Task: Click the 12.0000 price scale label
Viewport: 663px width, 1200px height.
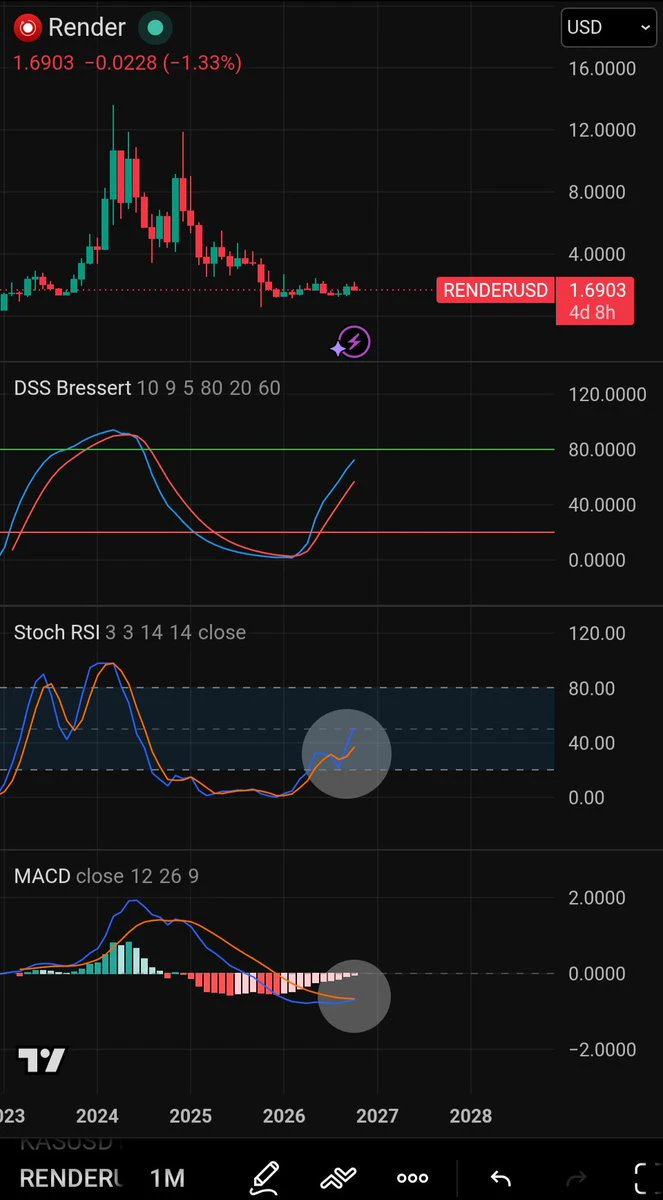Action: (x=602, y=131)
